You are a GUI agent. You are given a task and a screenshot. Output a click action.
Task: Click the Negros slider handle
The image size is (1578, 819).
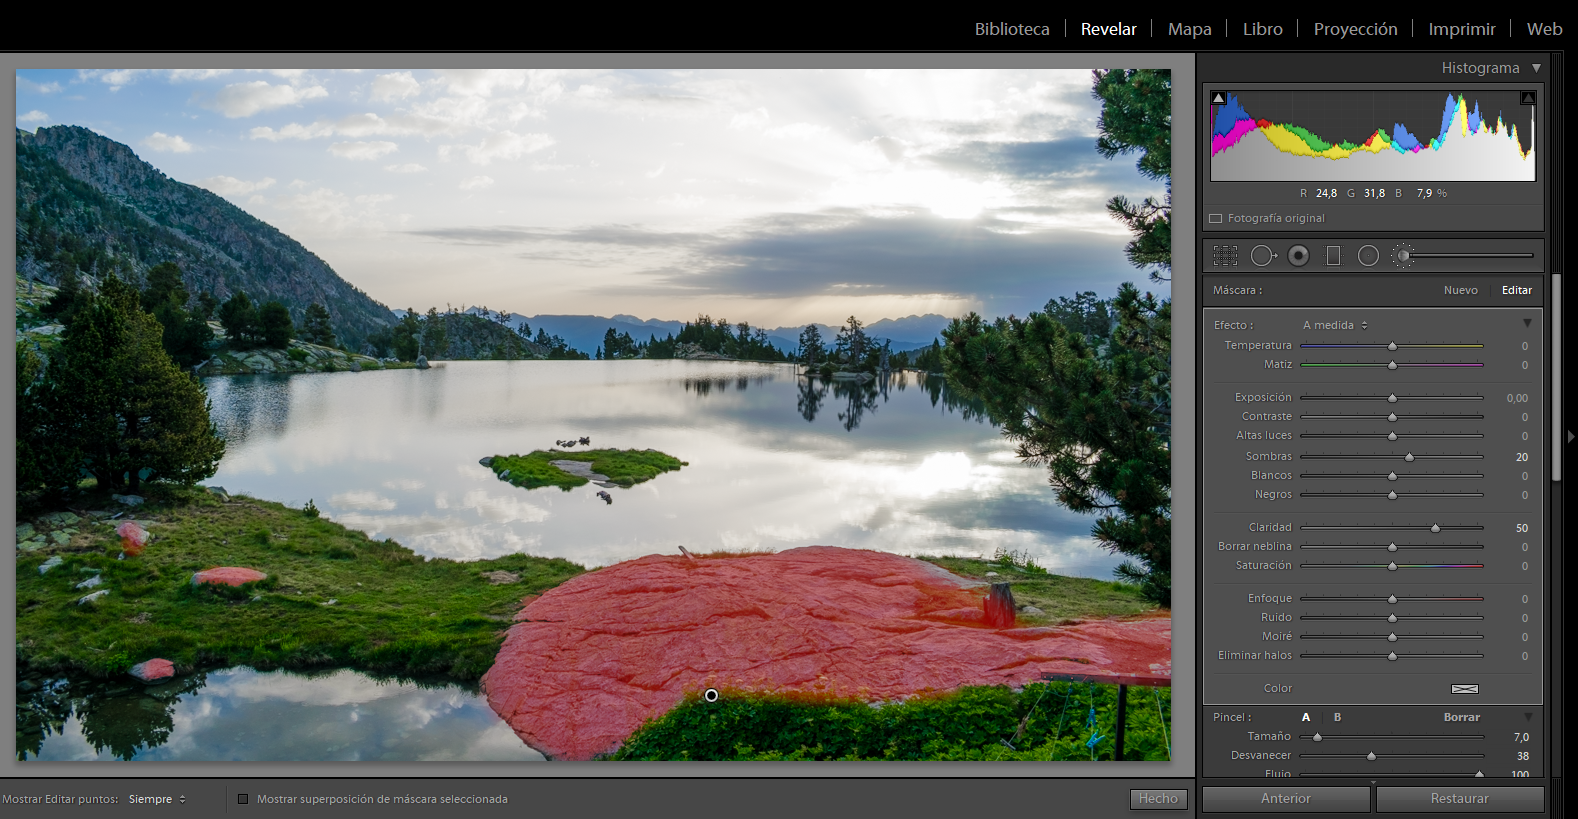coord(1392,495)
